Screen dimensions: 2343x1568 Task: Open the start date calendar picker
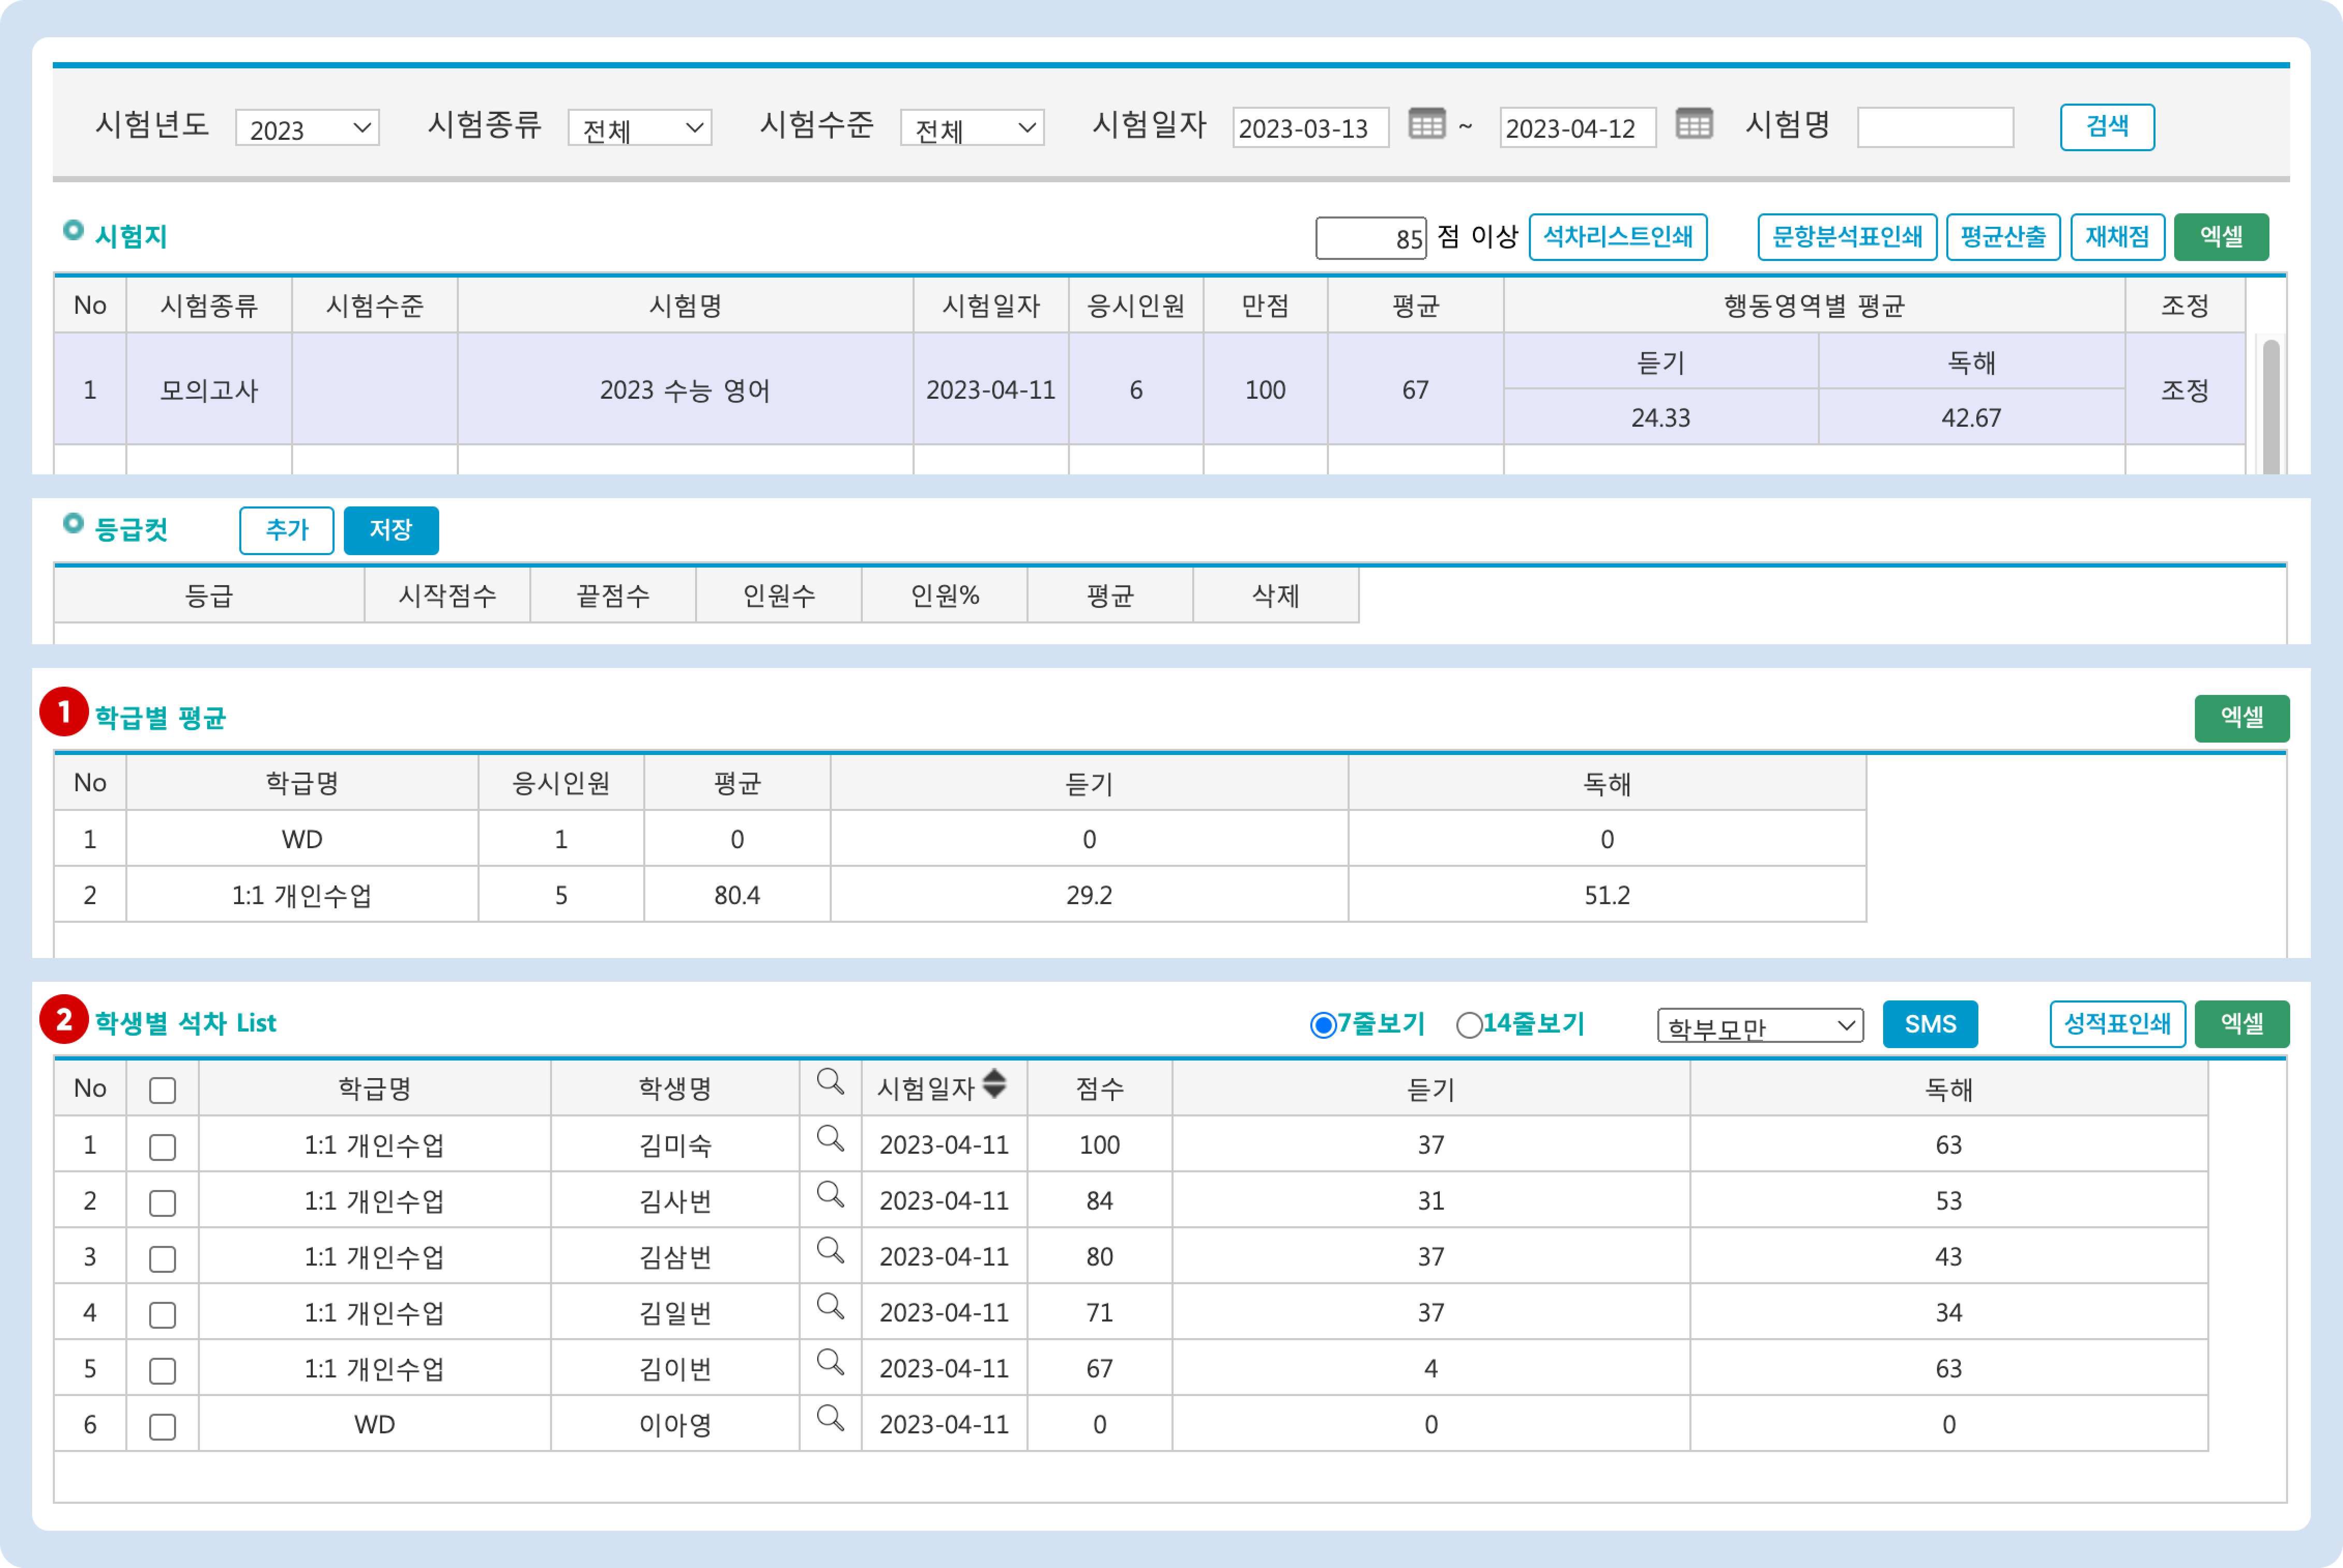[1426, 125]
